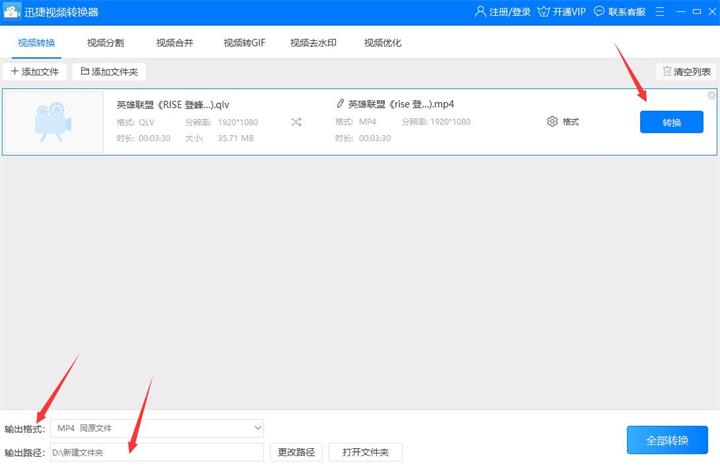Open 注册/登录 account login
The image size is (720, 466).
[502, 11]
